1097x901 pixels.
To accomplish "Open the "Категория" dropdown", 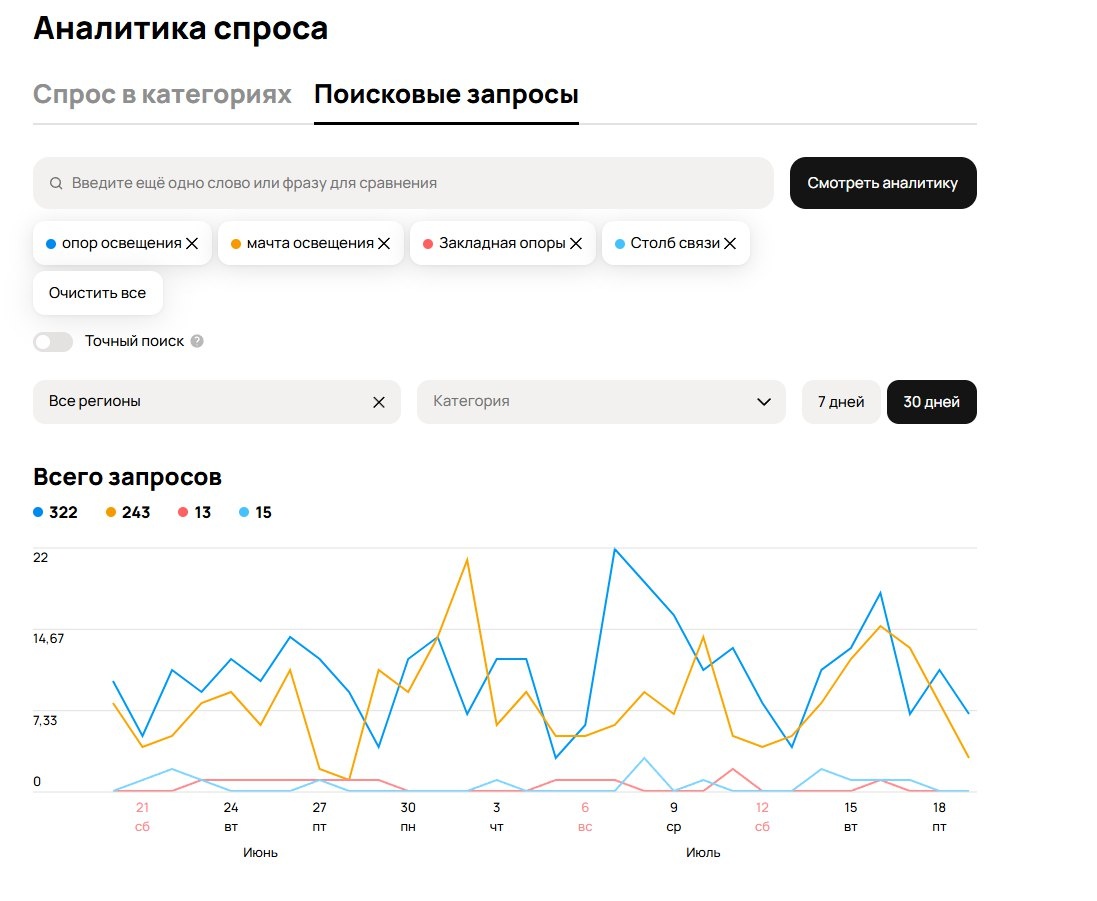I will click(600, 401).
